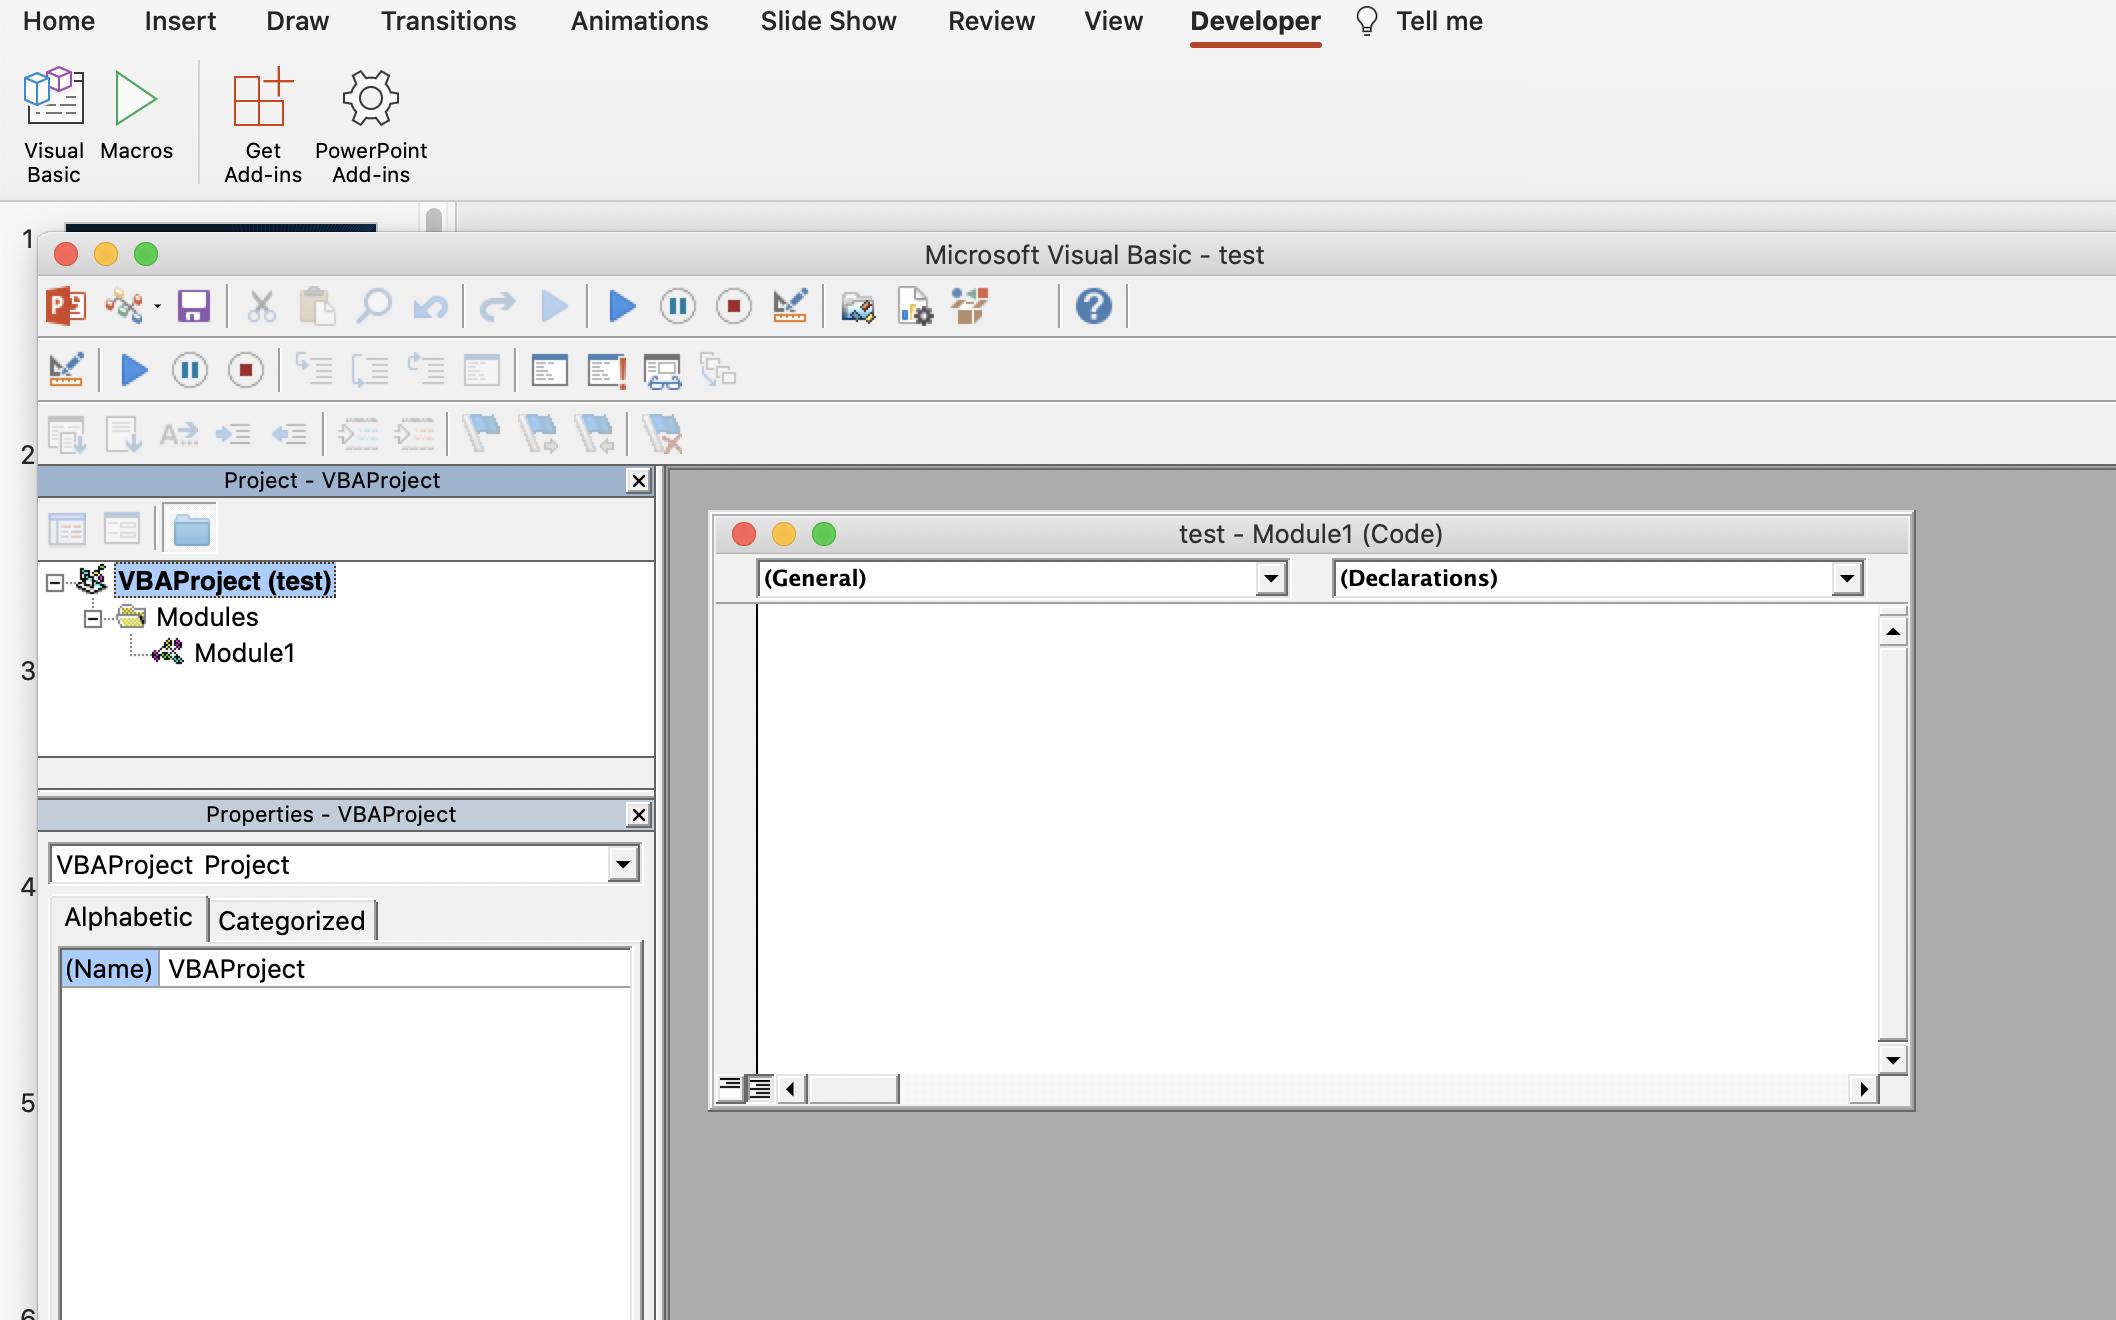Click View Code in Project pane
Screen dimensions: 2116x1320
coord(67,529)
